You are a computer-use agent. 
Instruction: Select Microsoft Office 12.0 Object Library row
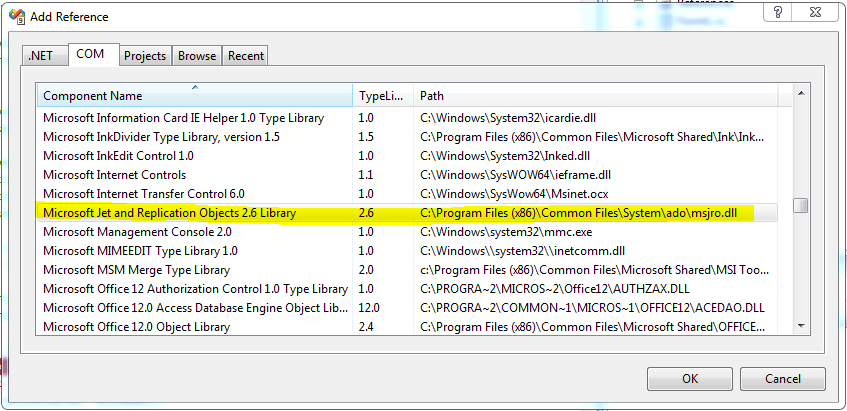pos(407,327)
